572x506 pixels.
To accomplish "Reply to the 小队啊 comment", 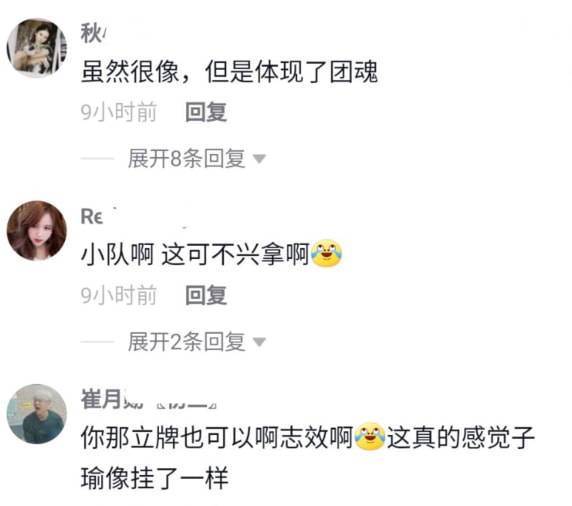I will pyautogui.click(x=206, y=295).
